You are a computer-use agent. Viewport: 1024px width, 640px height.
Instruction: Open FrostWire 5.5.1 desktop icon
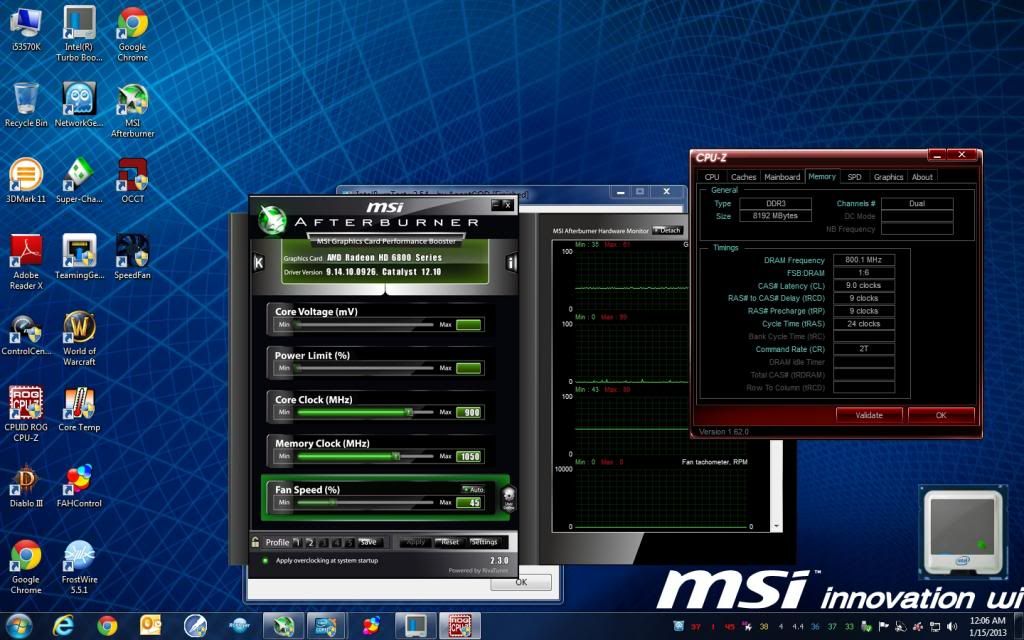[79, 566]
